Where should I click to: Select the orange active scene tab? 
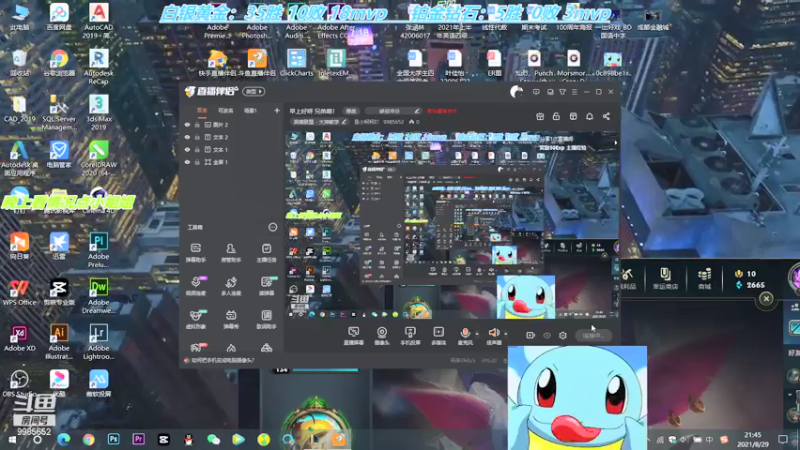202,111
